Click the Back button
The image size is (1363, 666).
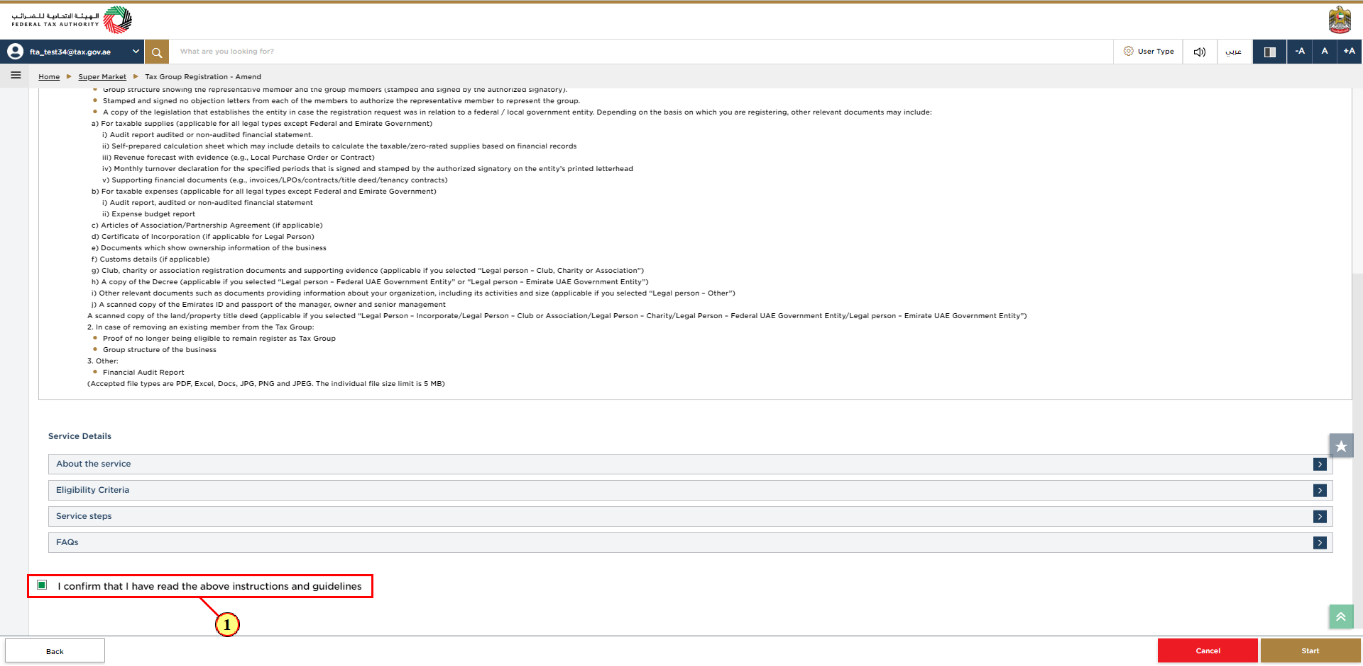(x=55, y=651)
